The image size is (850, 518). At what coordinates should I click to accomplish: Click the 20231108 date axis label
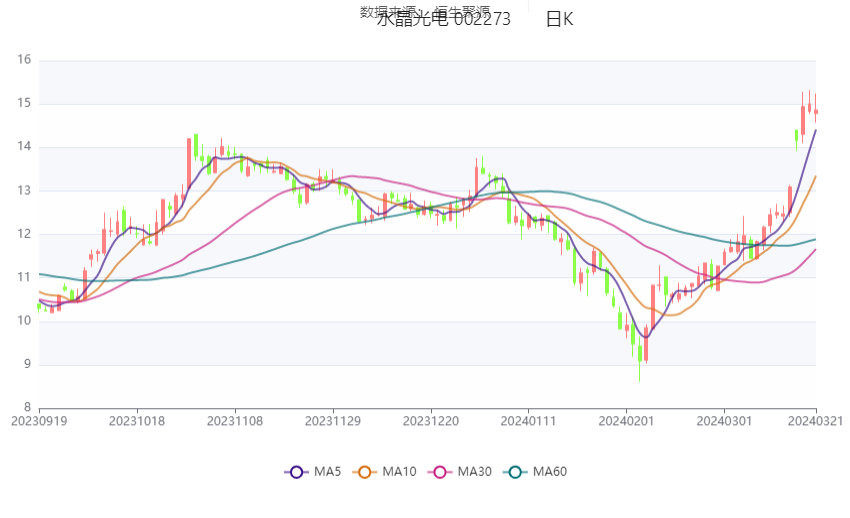coord(236,421)
